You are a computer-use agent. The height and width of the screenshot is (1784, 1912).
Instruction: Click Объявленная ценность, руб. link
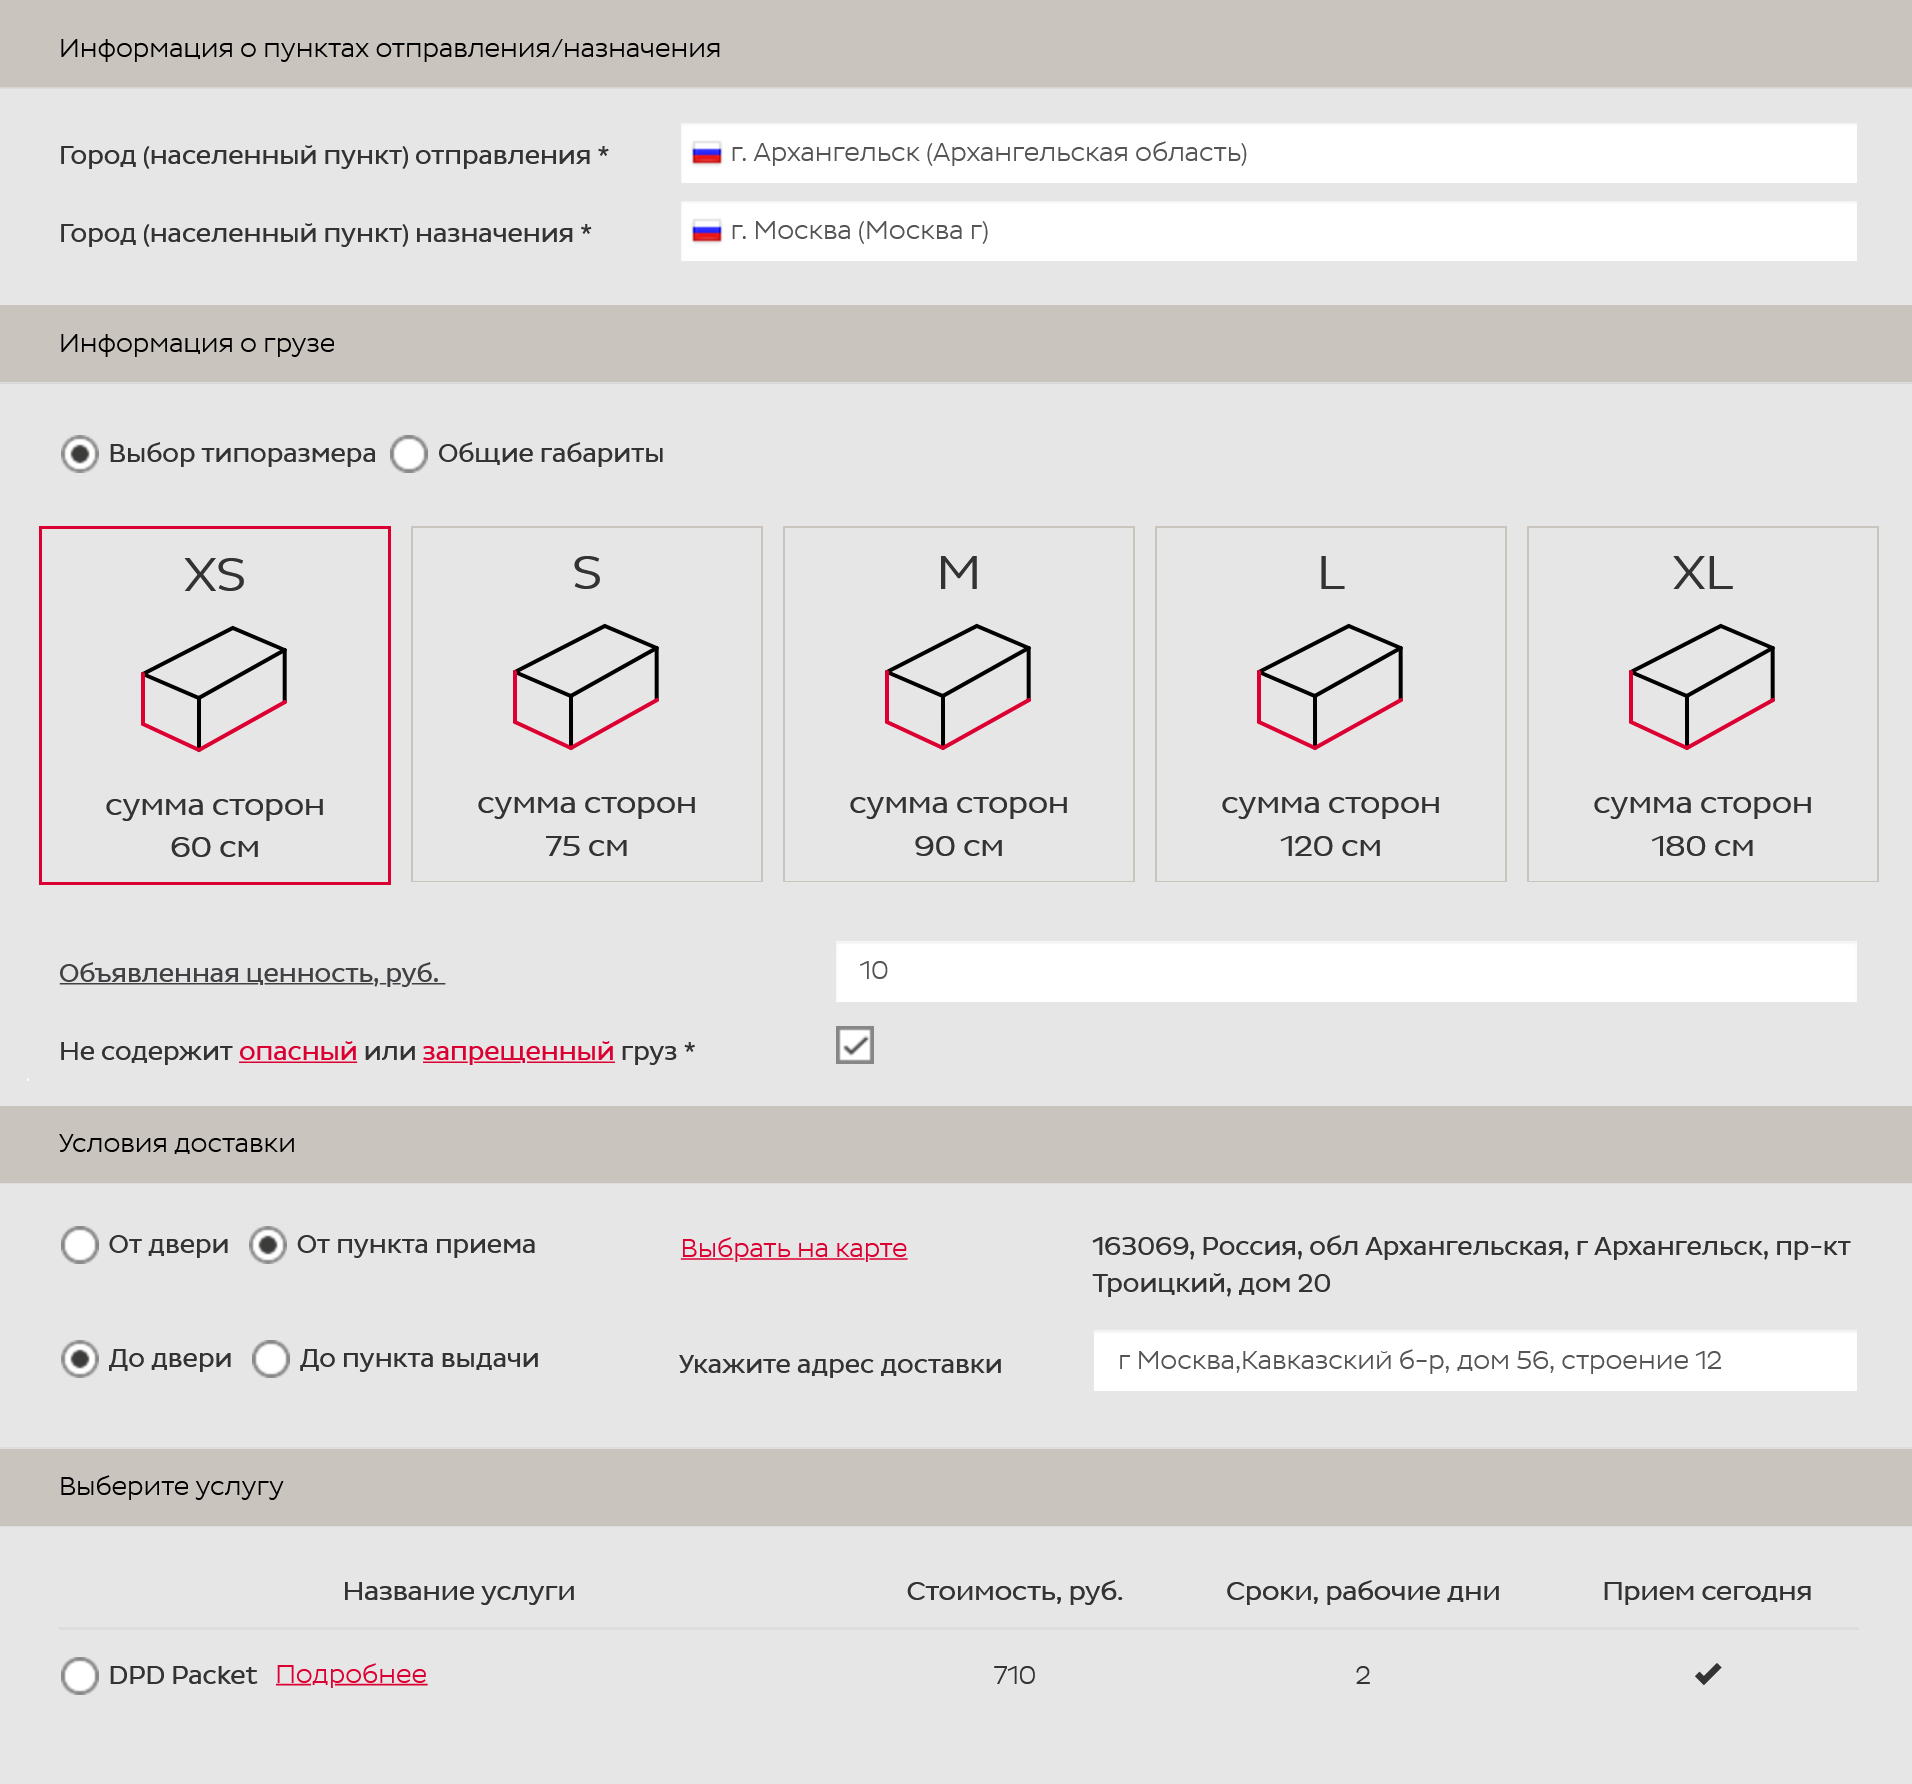click(252, 972)
